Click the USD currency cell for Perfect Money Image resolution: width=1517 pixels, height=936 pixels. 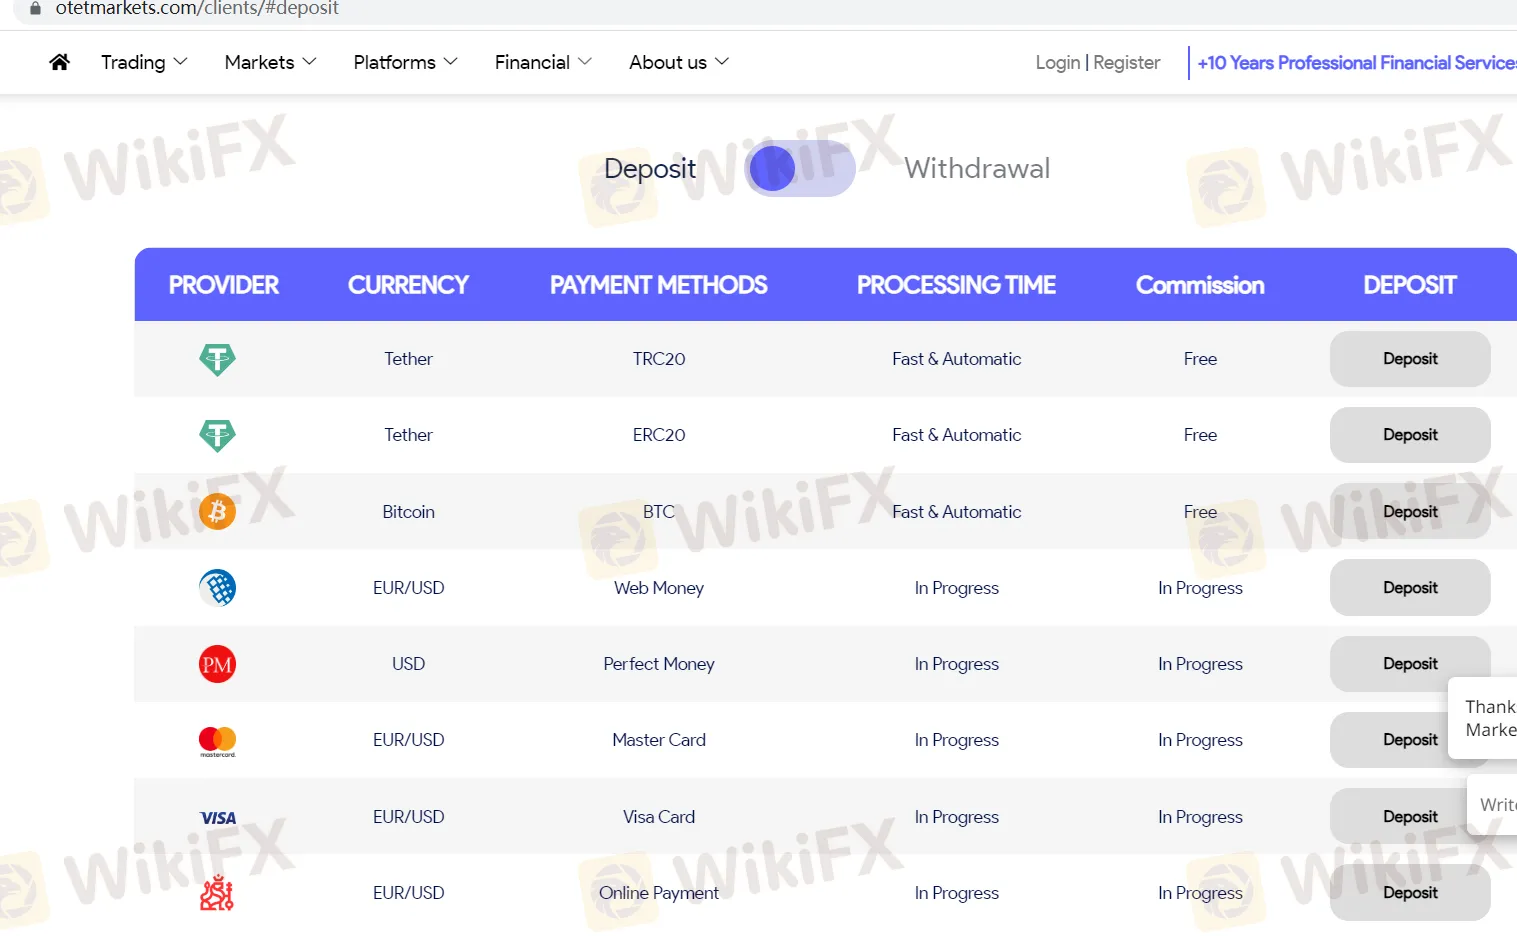408,664
